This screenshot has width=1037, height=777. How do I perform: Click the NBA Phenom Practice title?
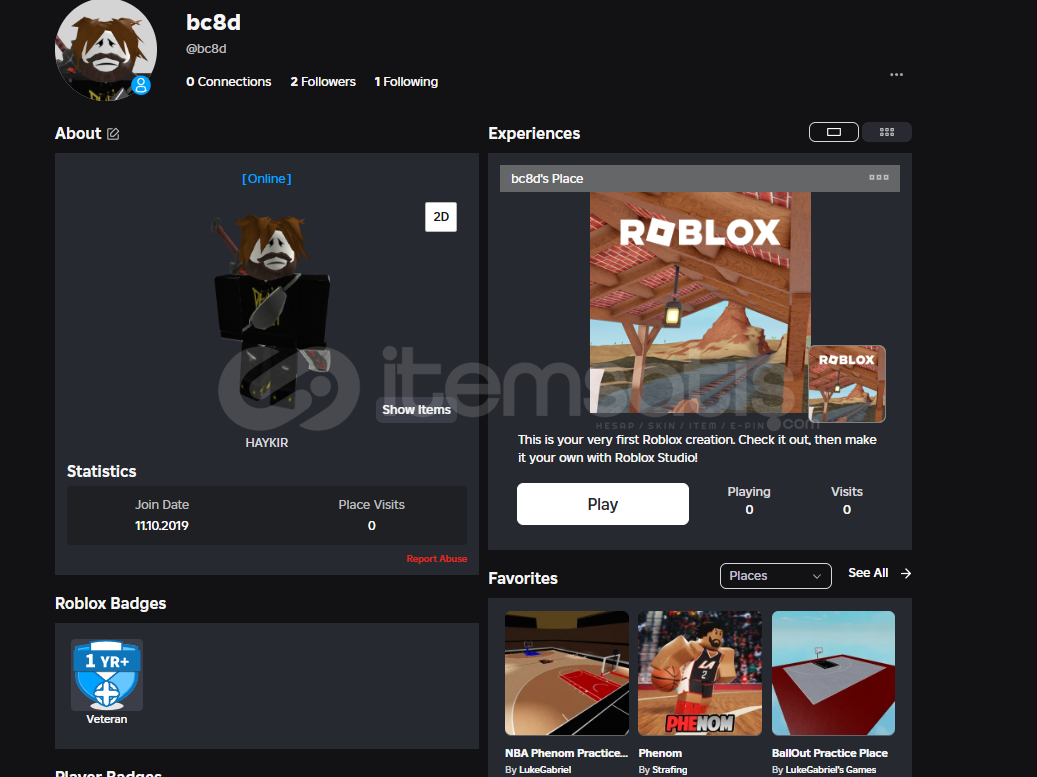click(x=566, y=753)
